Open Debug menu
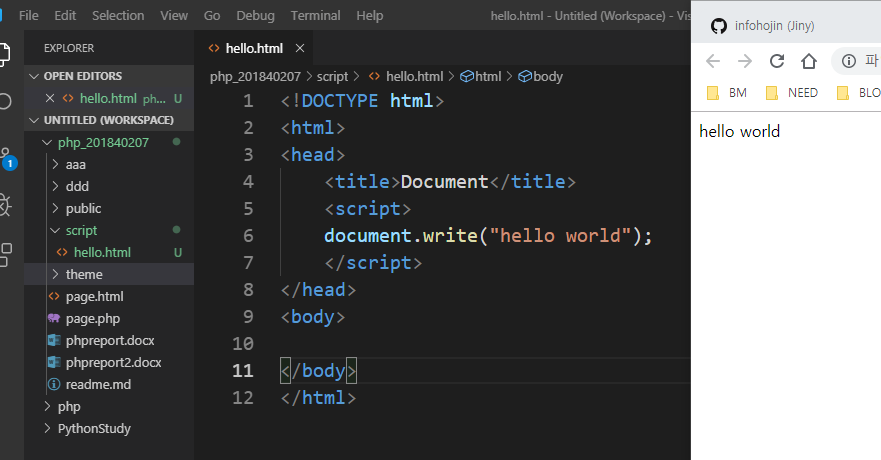 [256, 16]
